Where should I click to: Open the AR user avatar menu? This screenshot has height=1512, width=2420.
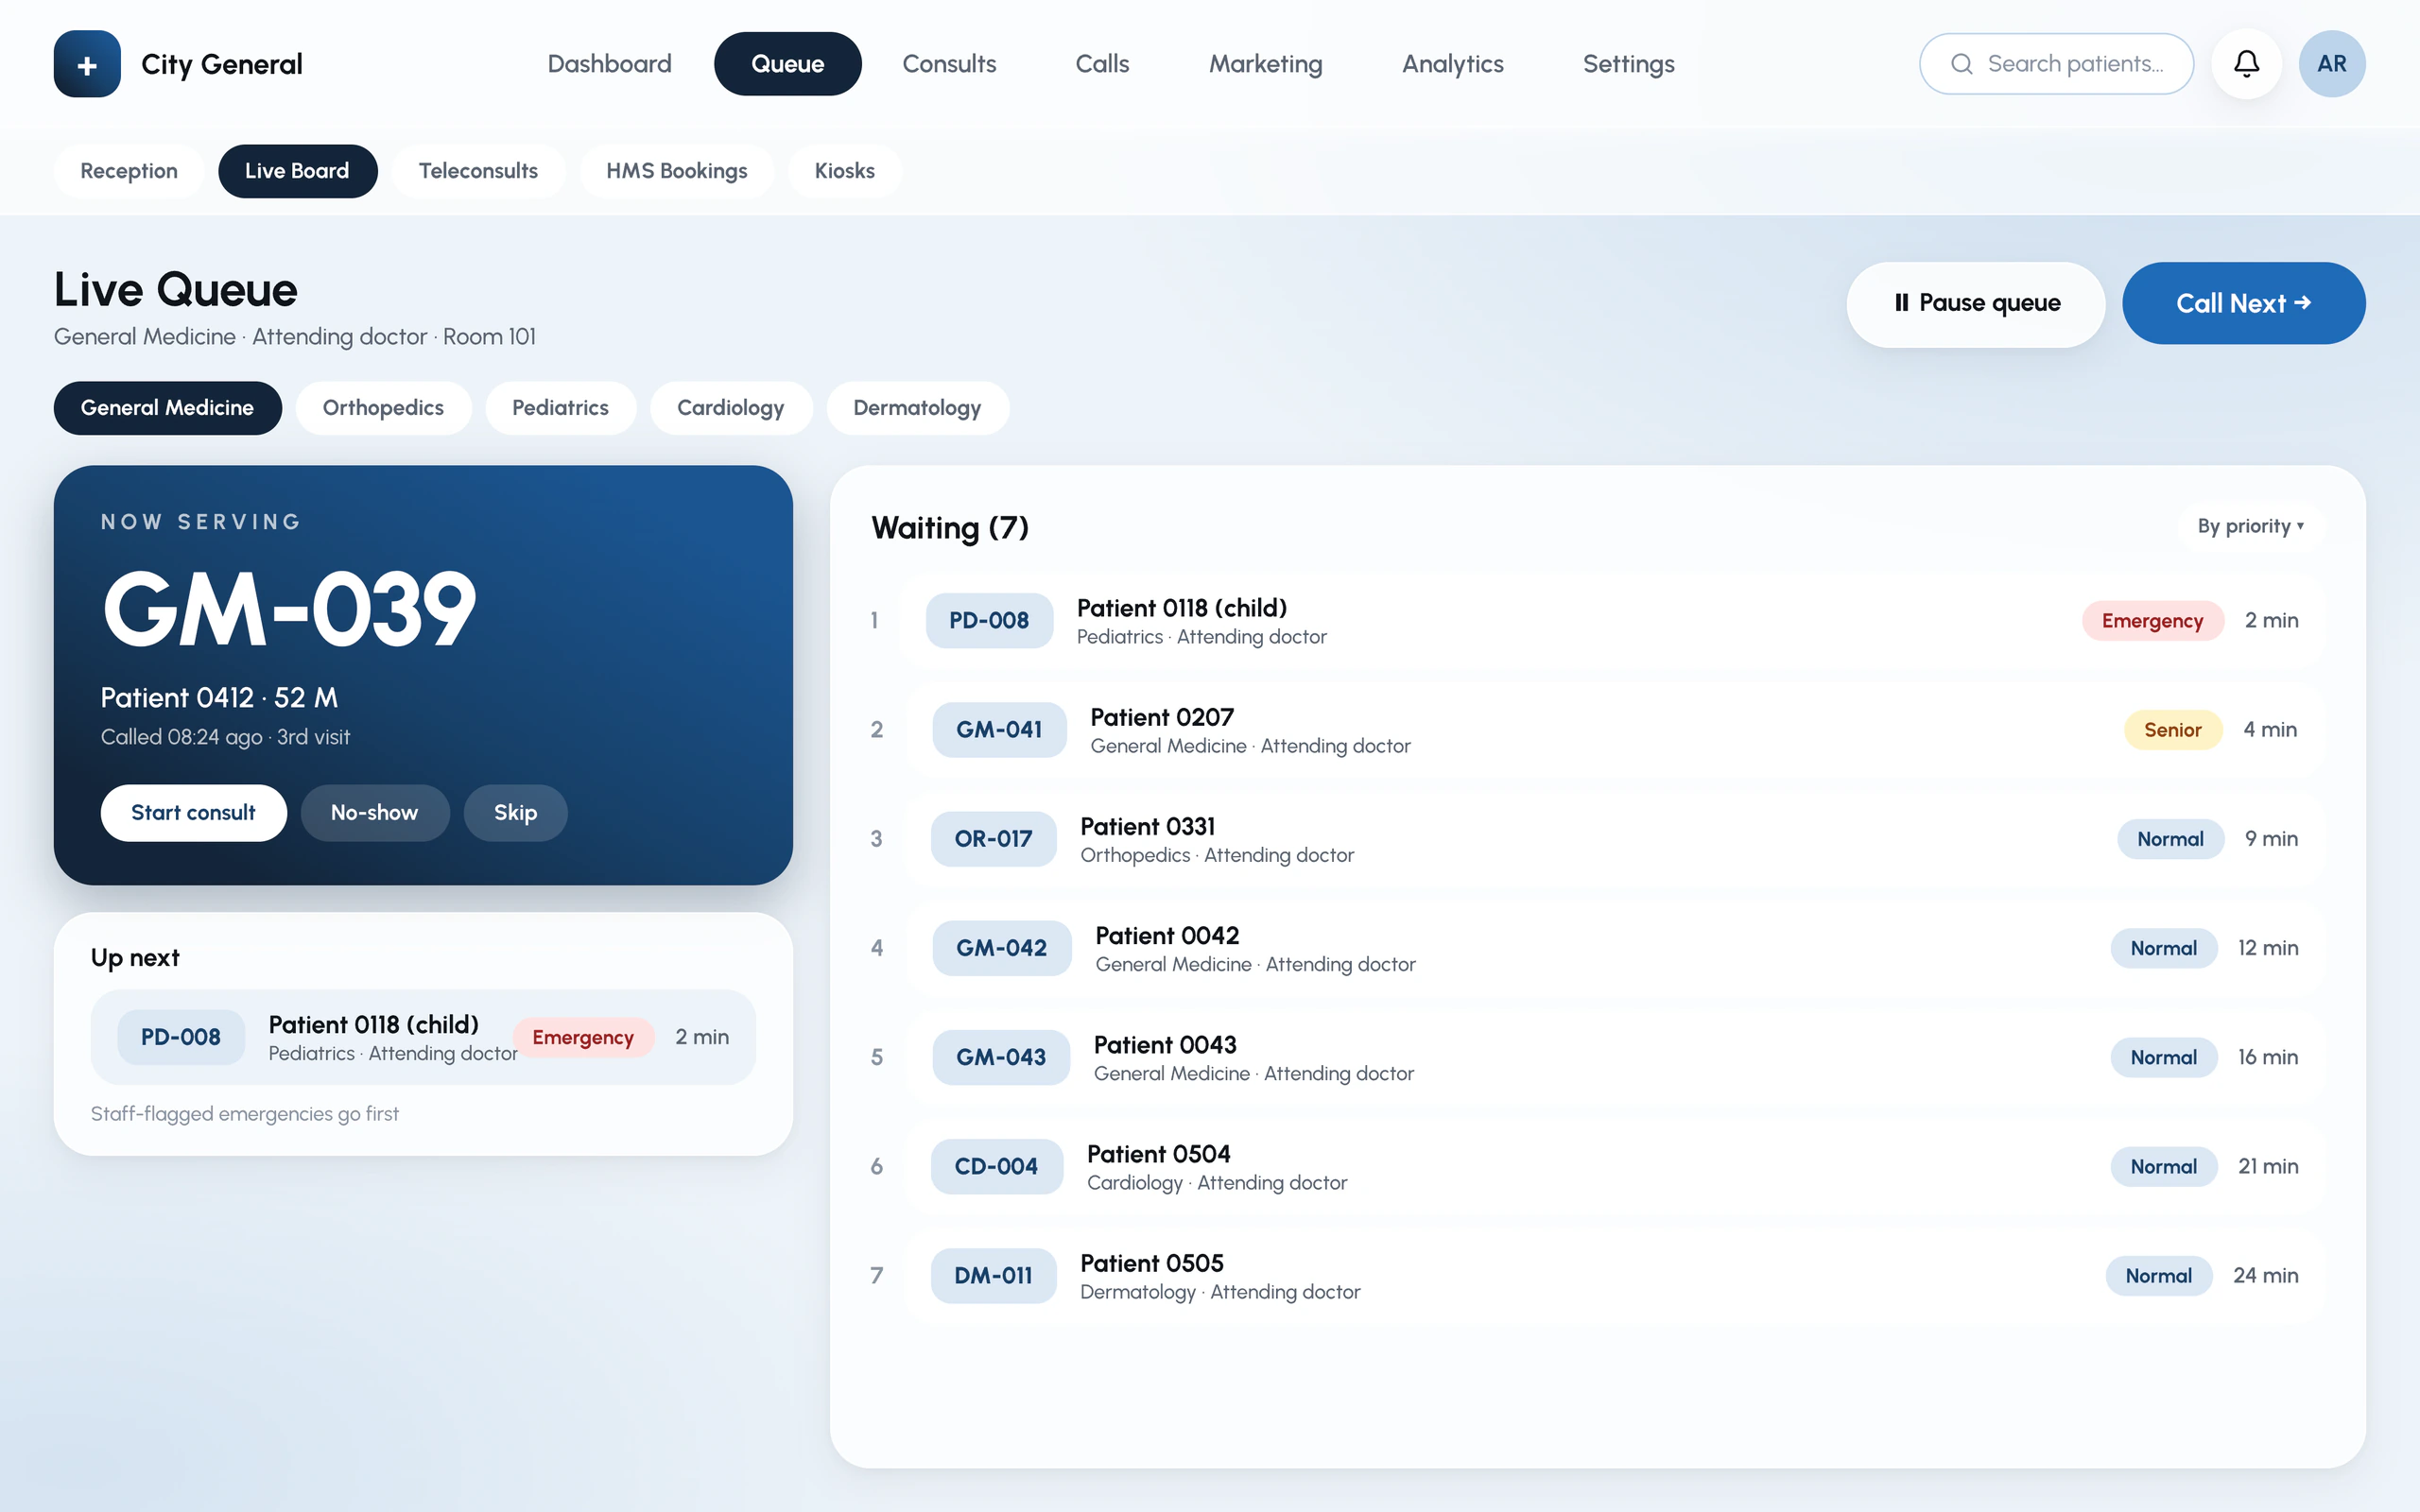click(2331, 64)
